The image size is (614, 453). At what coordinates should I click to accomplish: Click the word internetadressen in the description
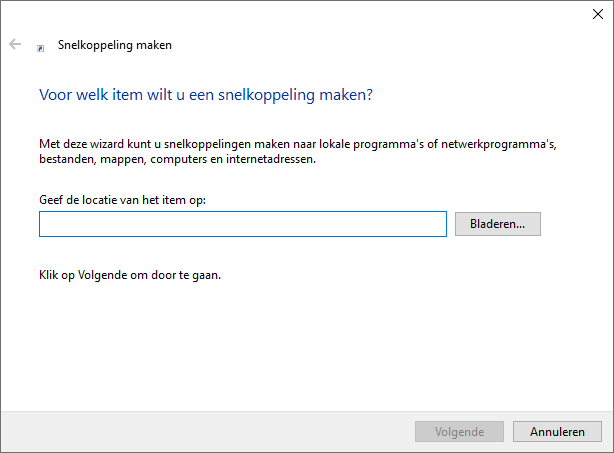(271, 159)
